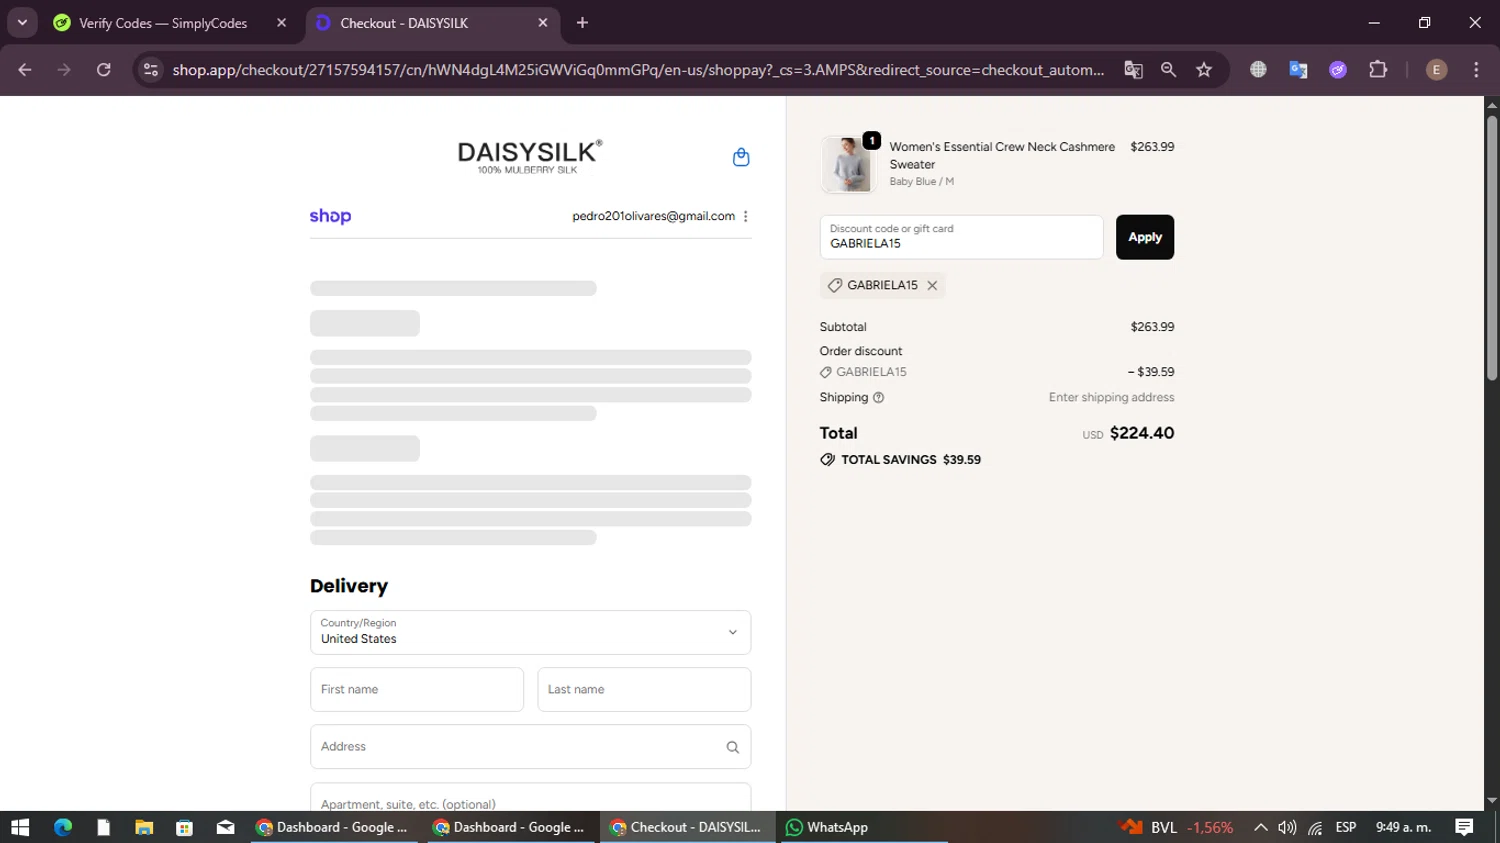Show hidden system tray icons
Image resolution: width=1500 pixels, height=843 pixels.
click(1260, 827)
